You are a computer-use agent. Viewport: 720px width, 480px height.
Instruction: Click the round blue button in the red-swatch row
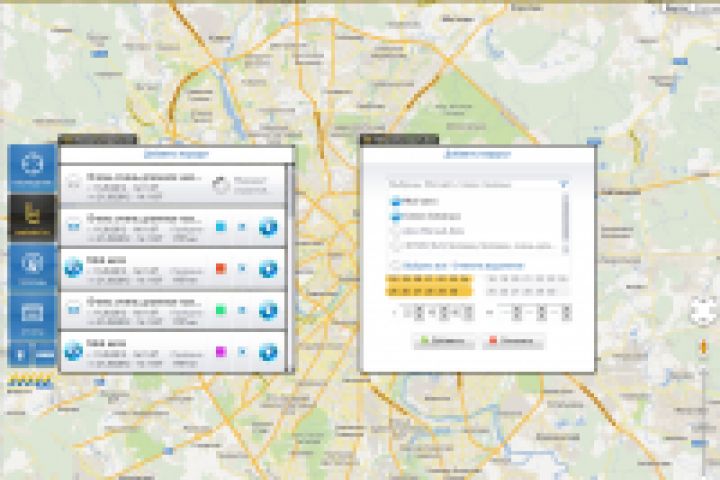(x=268, y=269)
